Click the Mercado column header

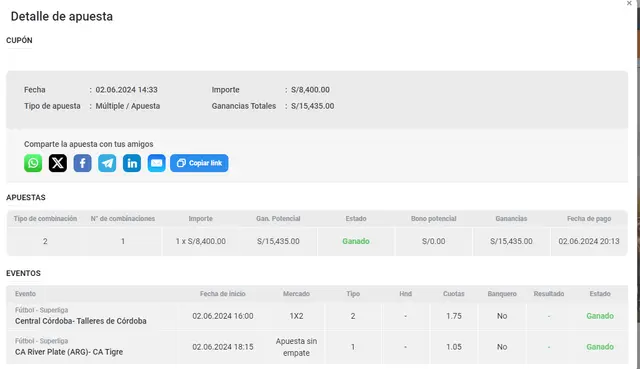point(296,294)
